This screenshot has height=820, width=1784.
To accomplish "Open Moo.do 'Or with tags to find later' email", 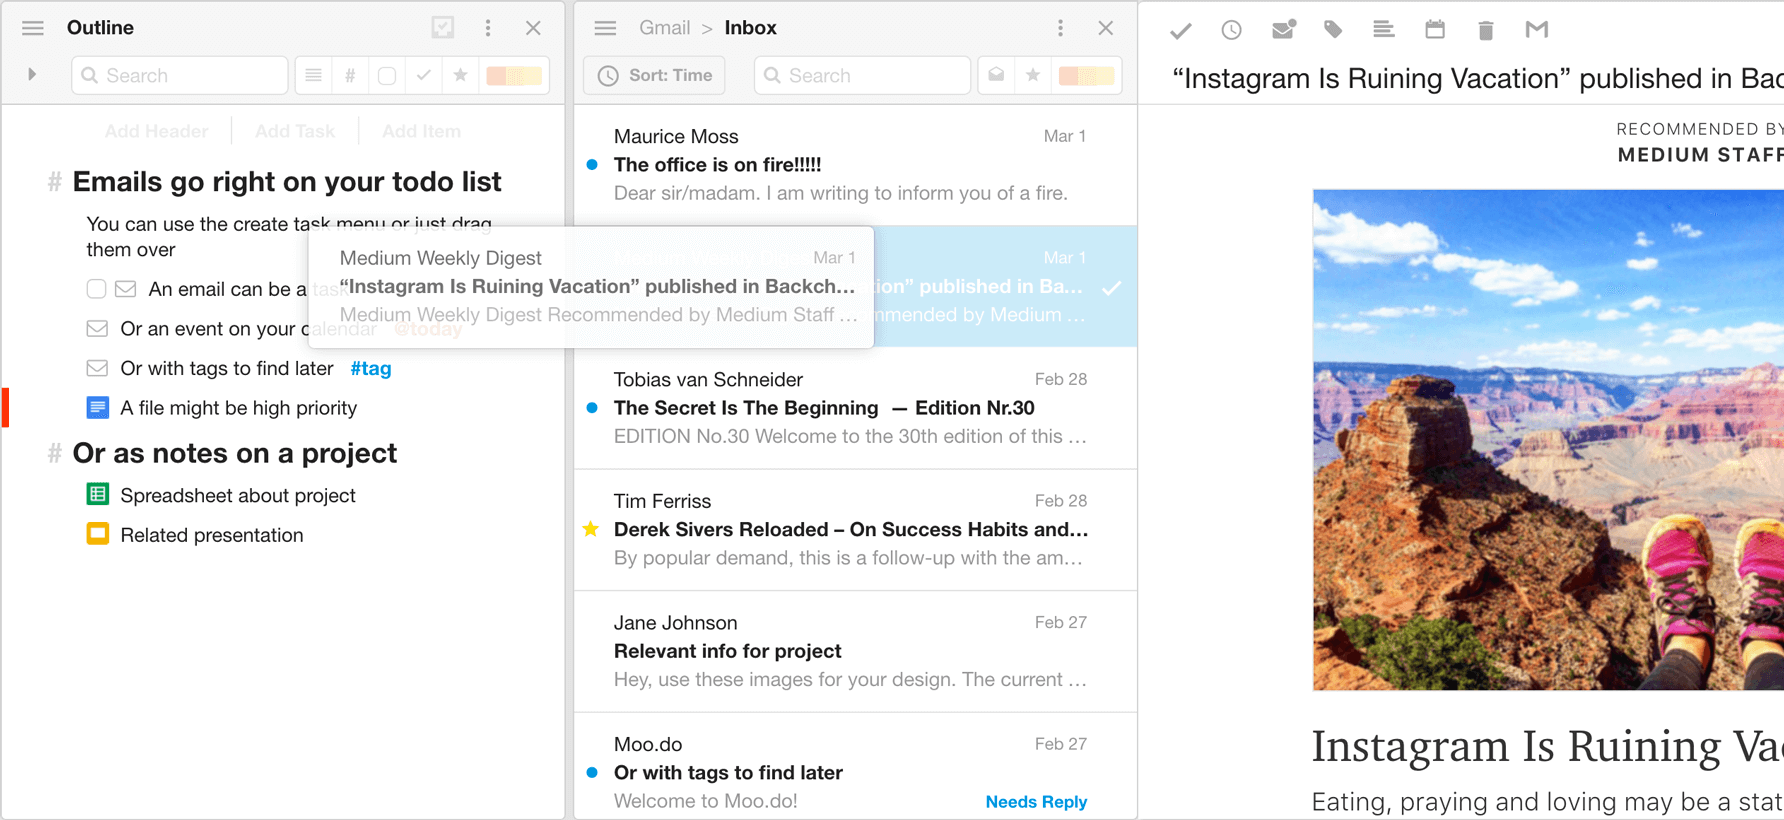I will coord(856,767).
